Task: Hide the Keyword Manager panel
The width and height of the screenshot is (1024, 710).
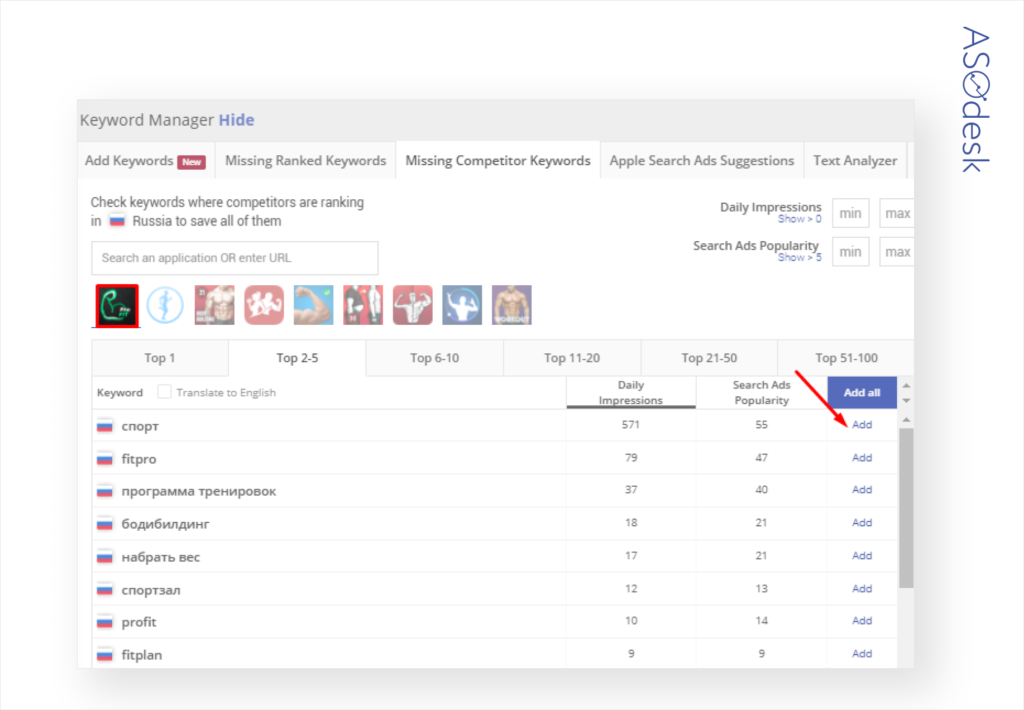Action: (x=236, y=120)
